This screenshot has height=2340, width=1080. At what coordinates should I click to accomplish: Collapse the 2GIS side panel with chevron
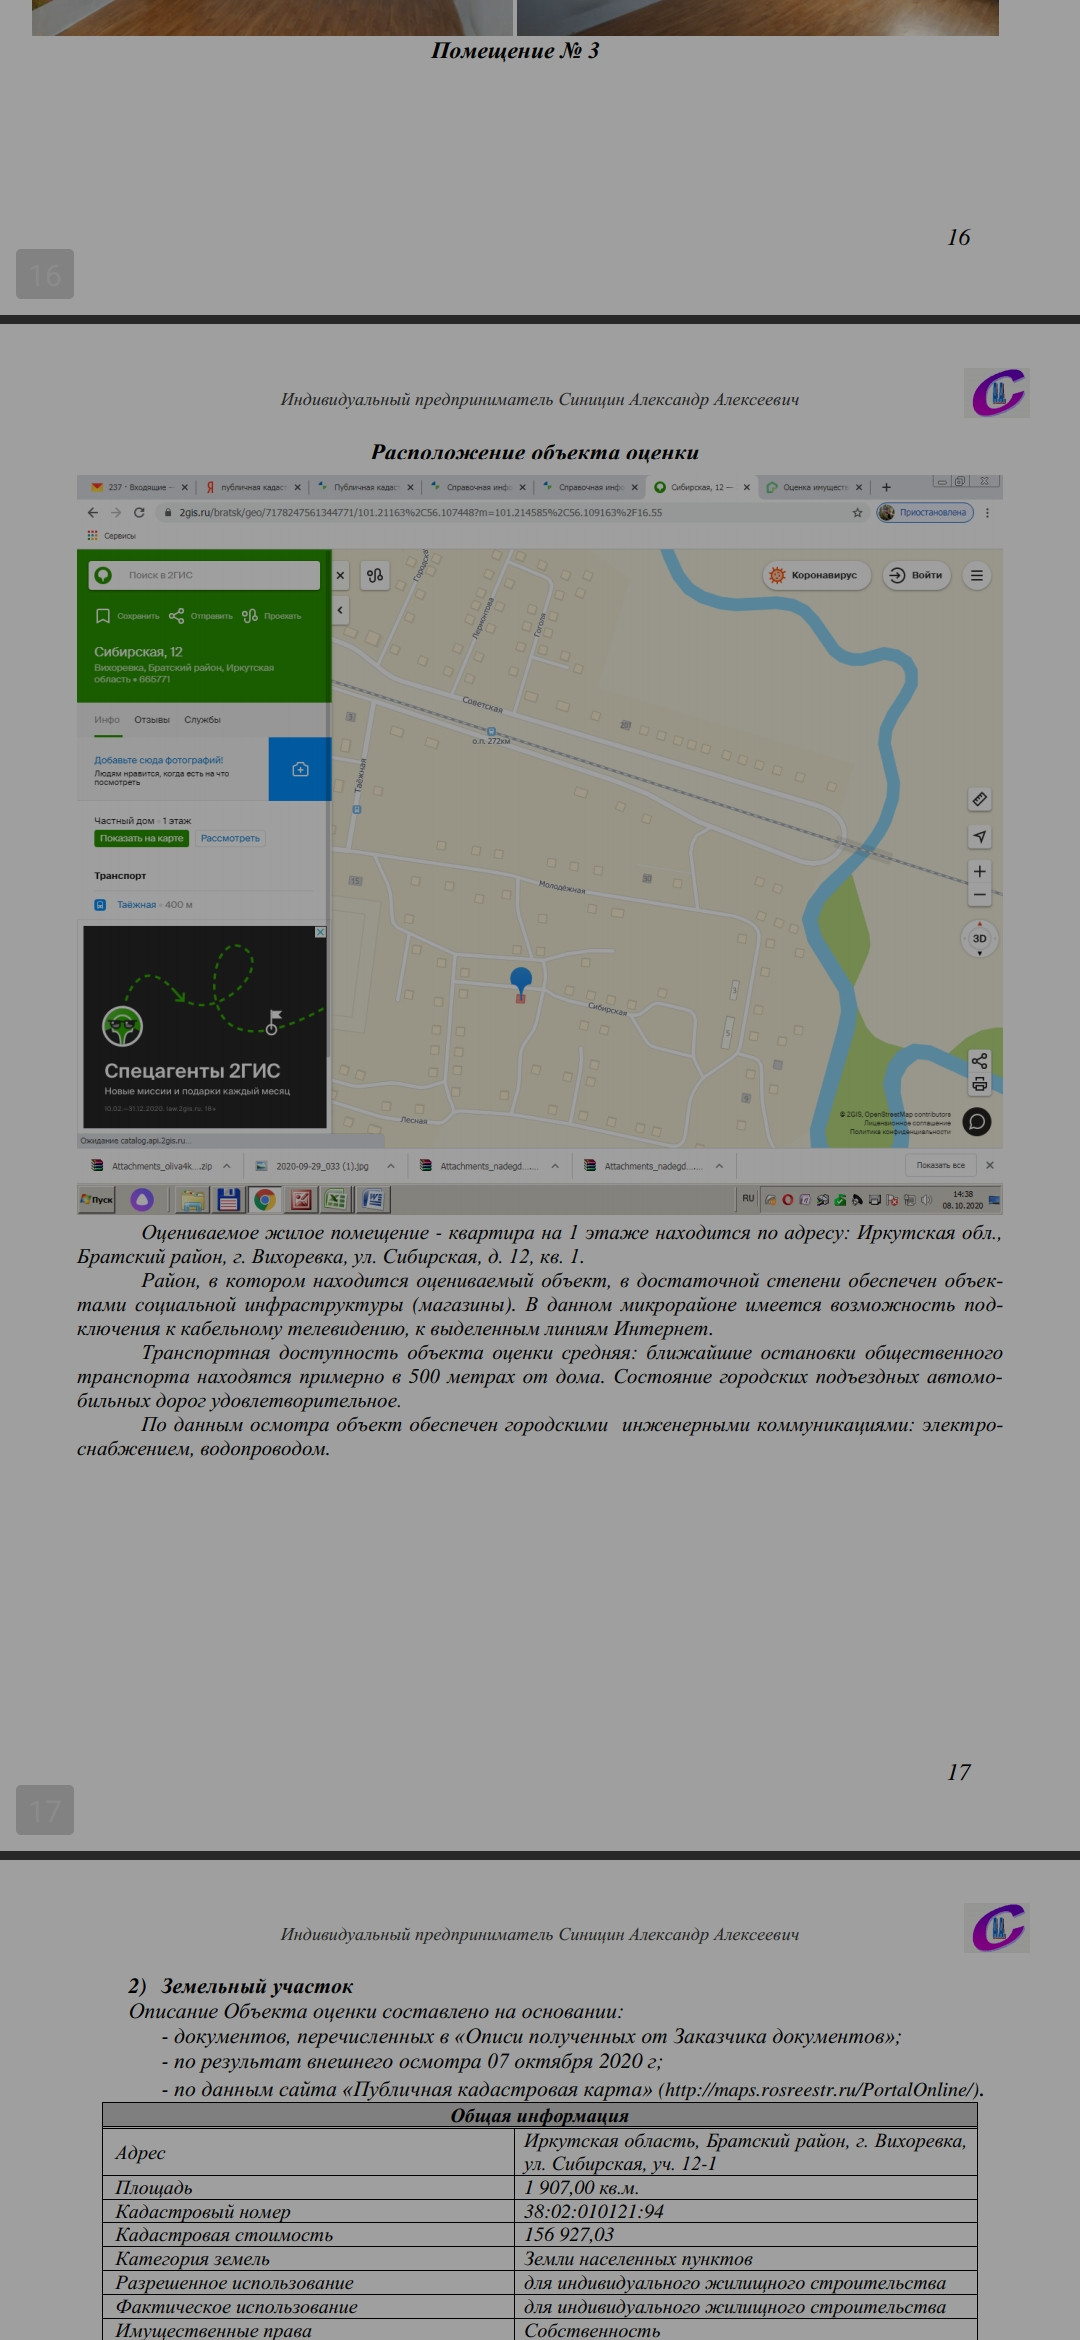coord(340,610)
